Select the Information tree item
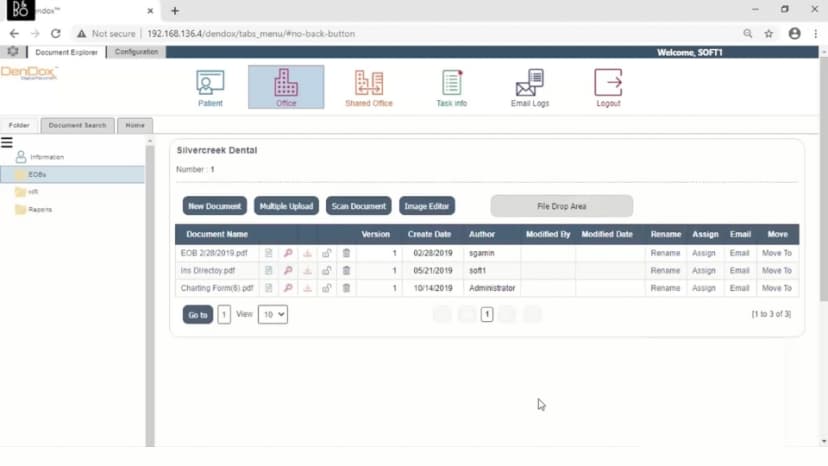The height and width of the screenshot is (466, 828). click(40, 157)
